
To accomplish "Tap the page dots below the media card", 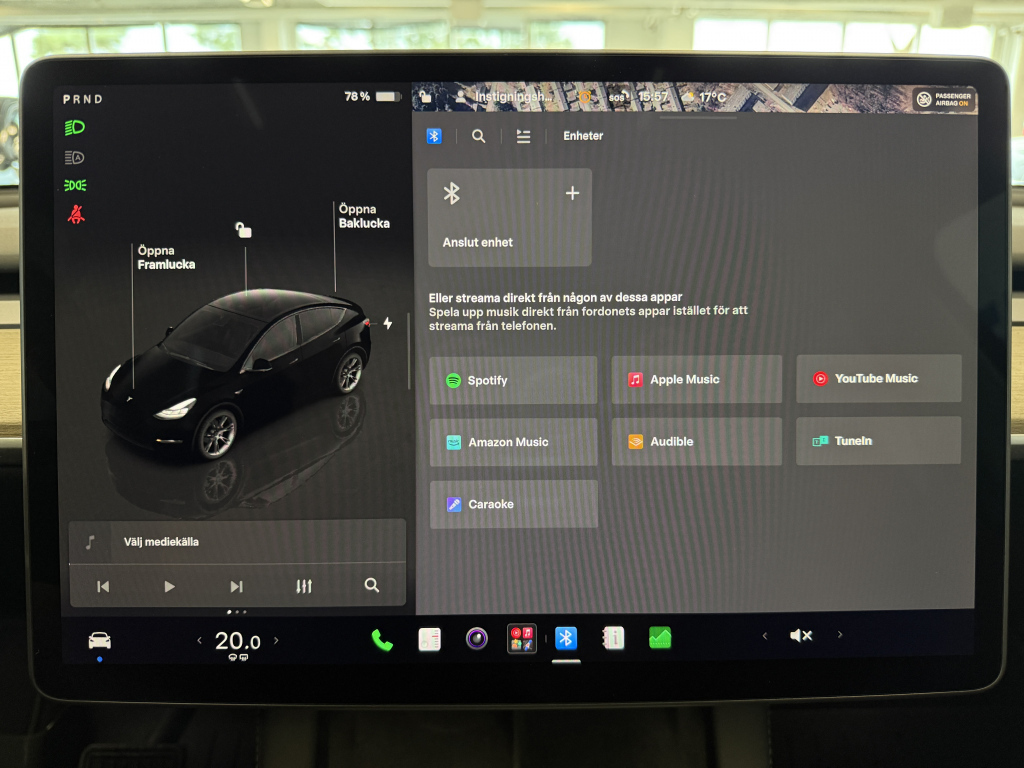I will (x=236, y=612).
